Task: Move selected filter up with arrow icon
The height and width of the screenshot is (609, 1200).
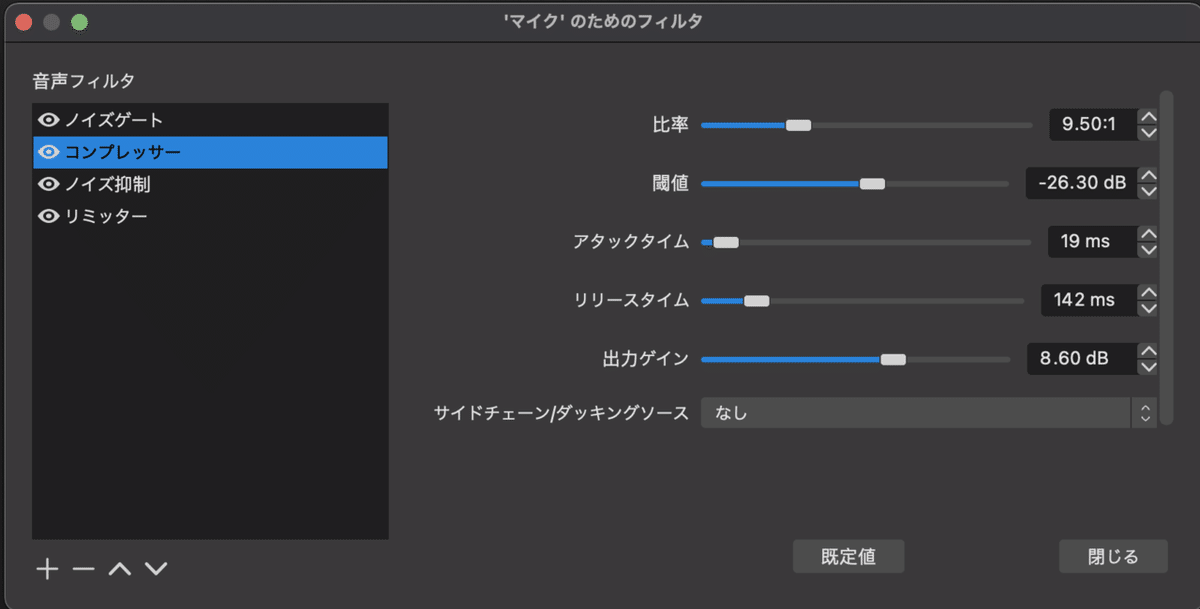Action: [x=119, y=569]
